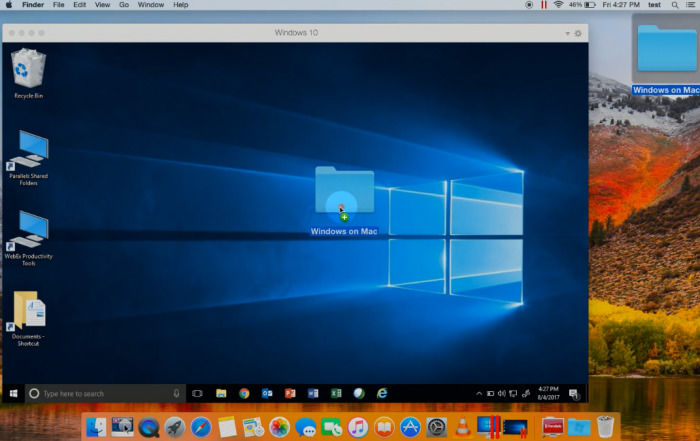Open the Apple menu
Screen dimensions: 700x441
[9, 5]
